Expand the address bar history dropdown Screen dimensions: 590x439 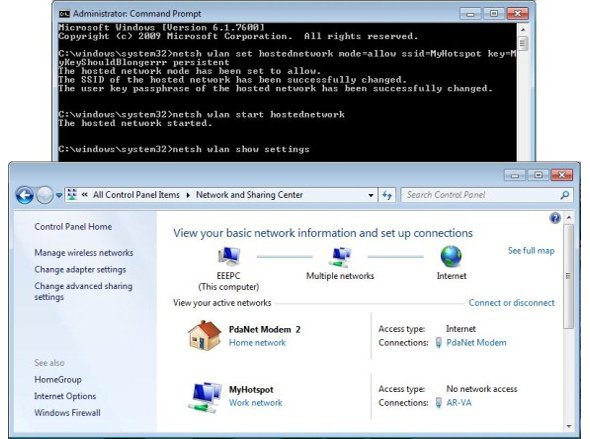(x=371, y=195)
